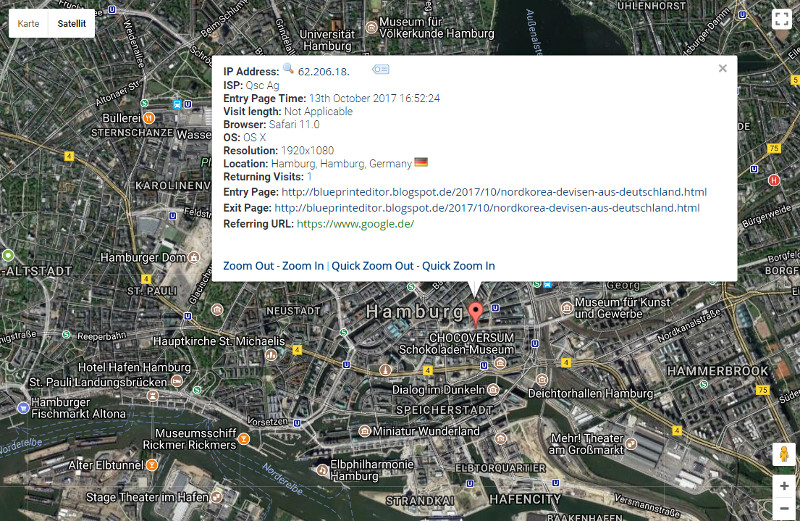The height and width of the screenshot is (521, 800).
Task: Click the red location pin marker
Action: click(x=476, y=313)
